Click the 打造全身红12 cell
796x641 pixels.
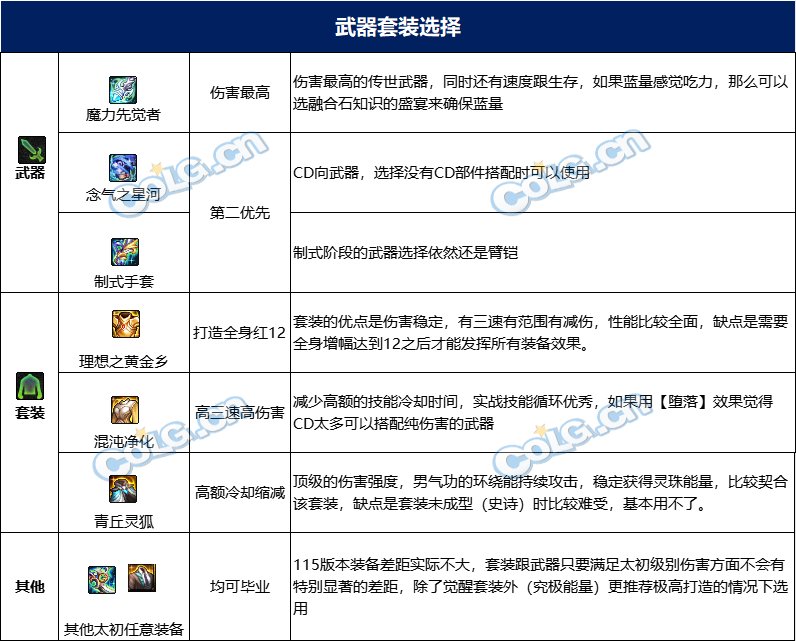tap(240, 333)
